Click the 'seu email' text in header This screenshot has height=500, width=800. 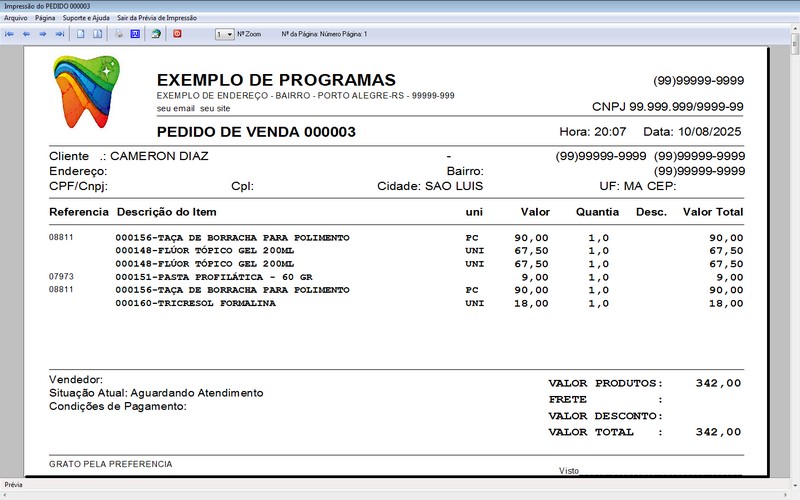click(176, 108)
